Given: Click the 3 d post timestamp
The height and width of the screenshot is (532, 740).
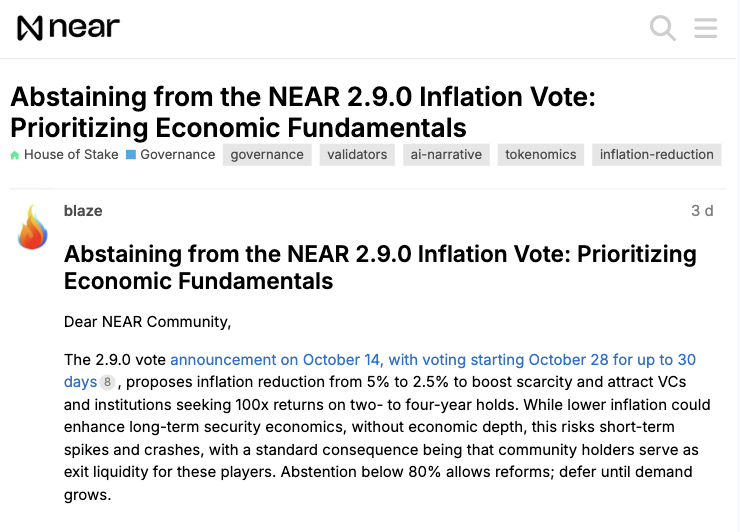Looking at the screenshot, I should coord(702,211).
